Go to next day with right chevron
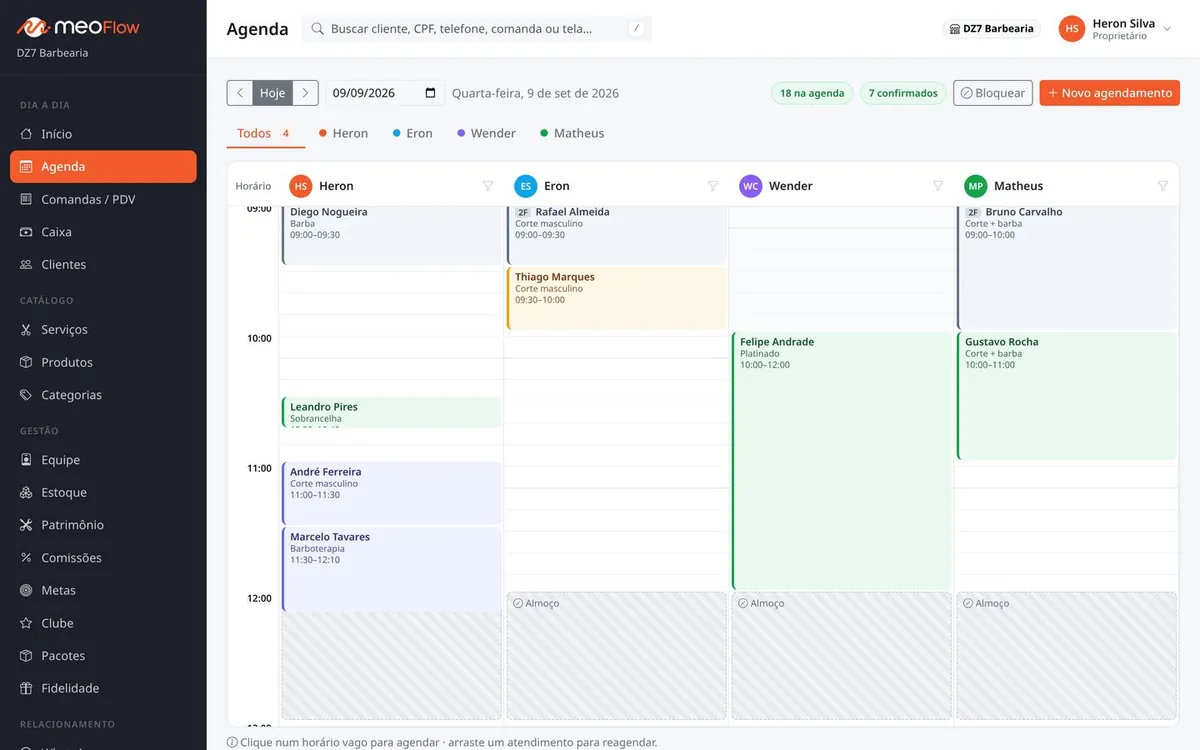The image size is (1200, 750). tap(306, 93)
